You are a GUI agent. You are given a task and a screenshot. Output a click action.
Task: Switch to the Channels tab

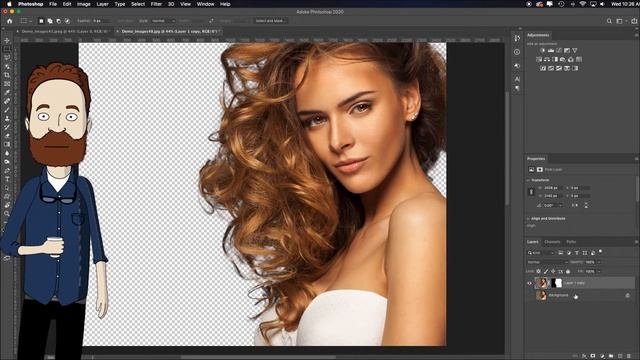[x=552, y=242]
